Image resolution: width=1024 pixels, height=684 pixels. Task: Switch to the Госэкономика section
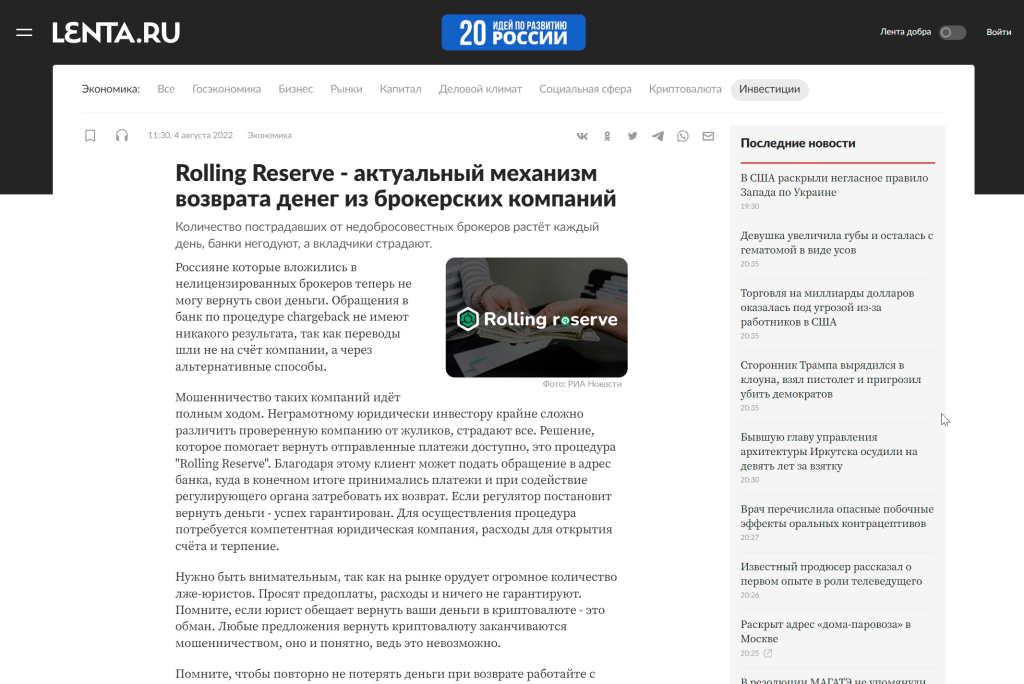(226, 89)
